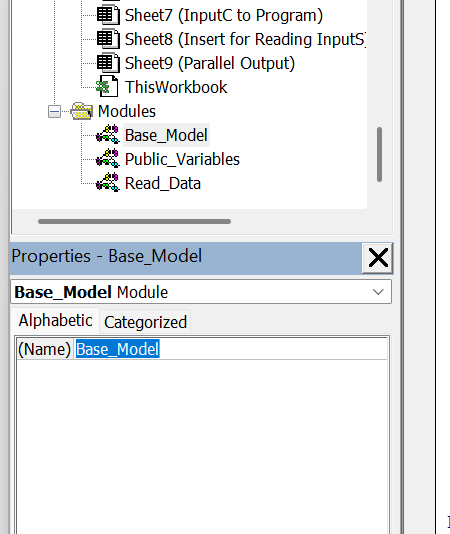Viewport: 450px width, 534px height.
Task: Click the Sheet8 worksheet icon
Action: 108,39
